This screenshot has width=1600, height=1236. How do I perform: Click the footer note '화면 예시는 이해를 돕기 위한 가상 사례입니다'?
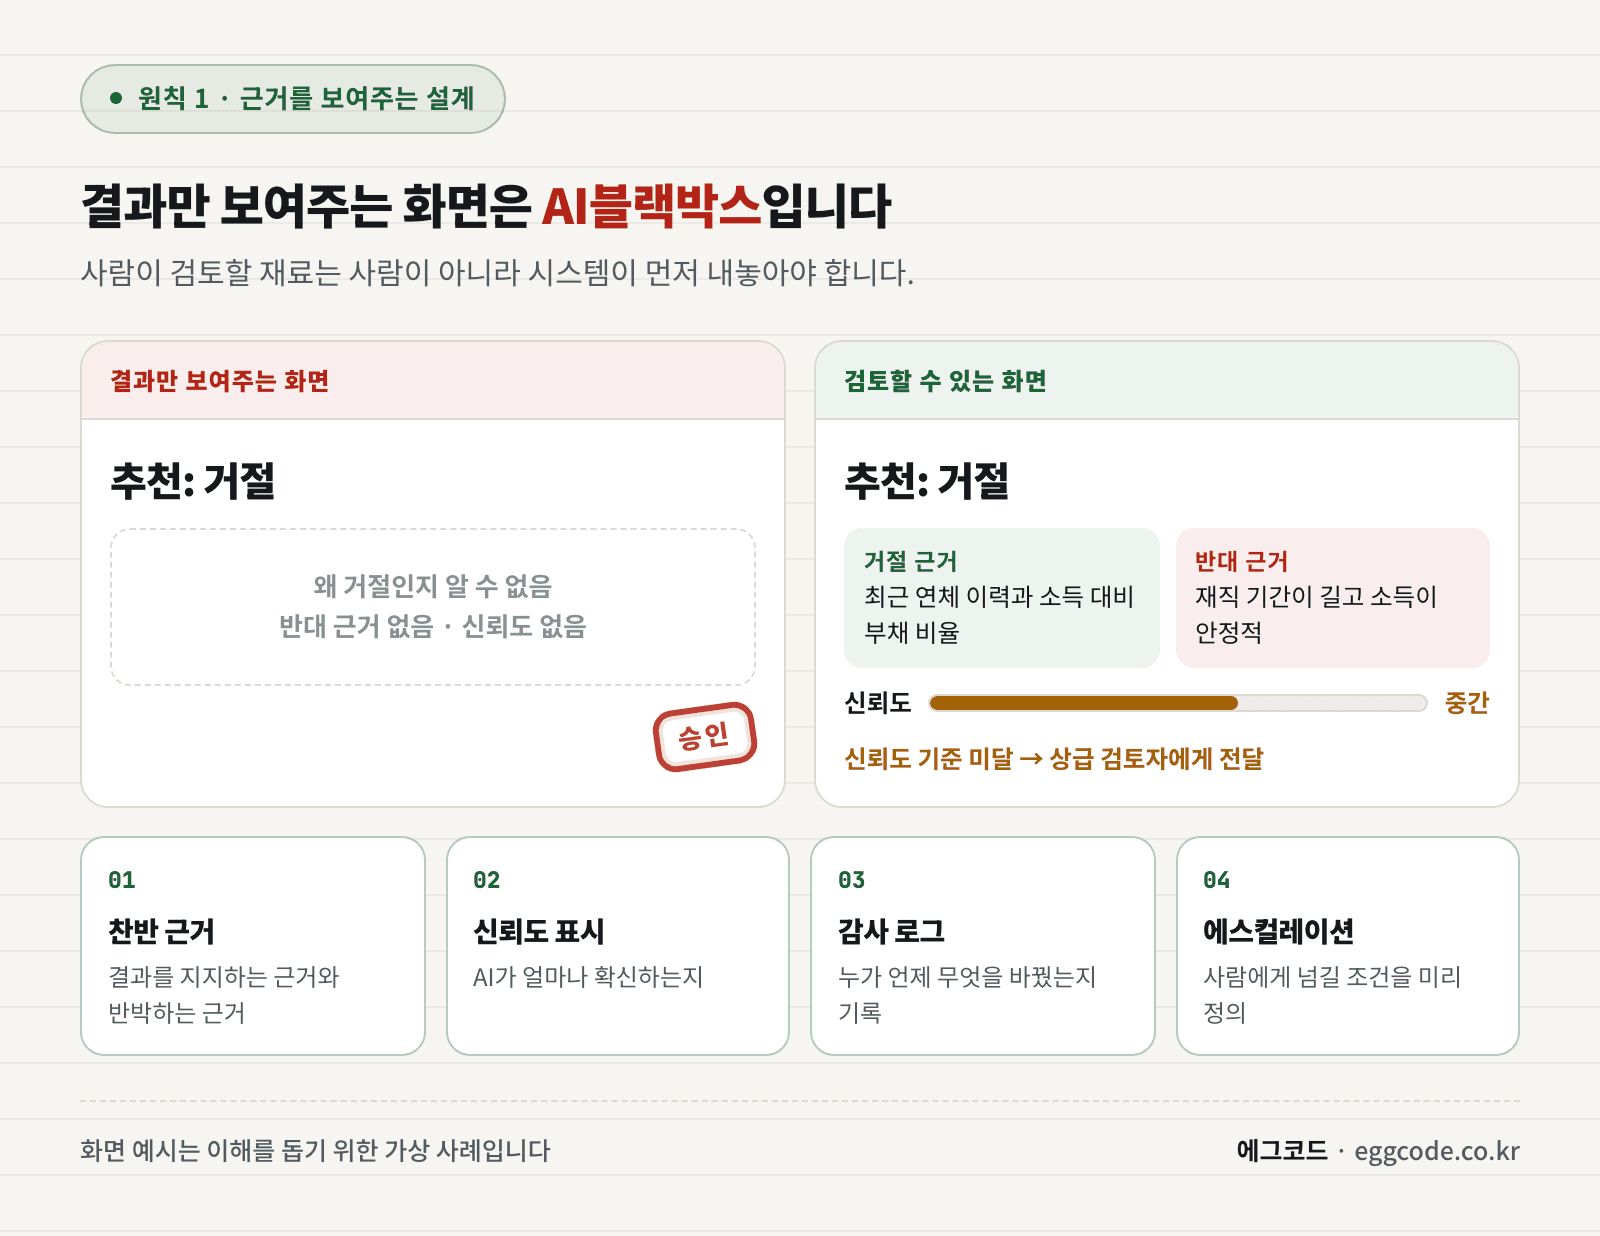click(x=315, y=1150)
